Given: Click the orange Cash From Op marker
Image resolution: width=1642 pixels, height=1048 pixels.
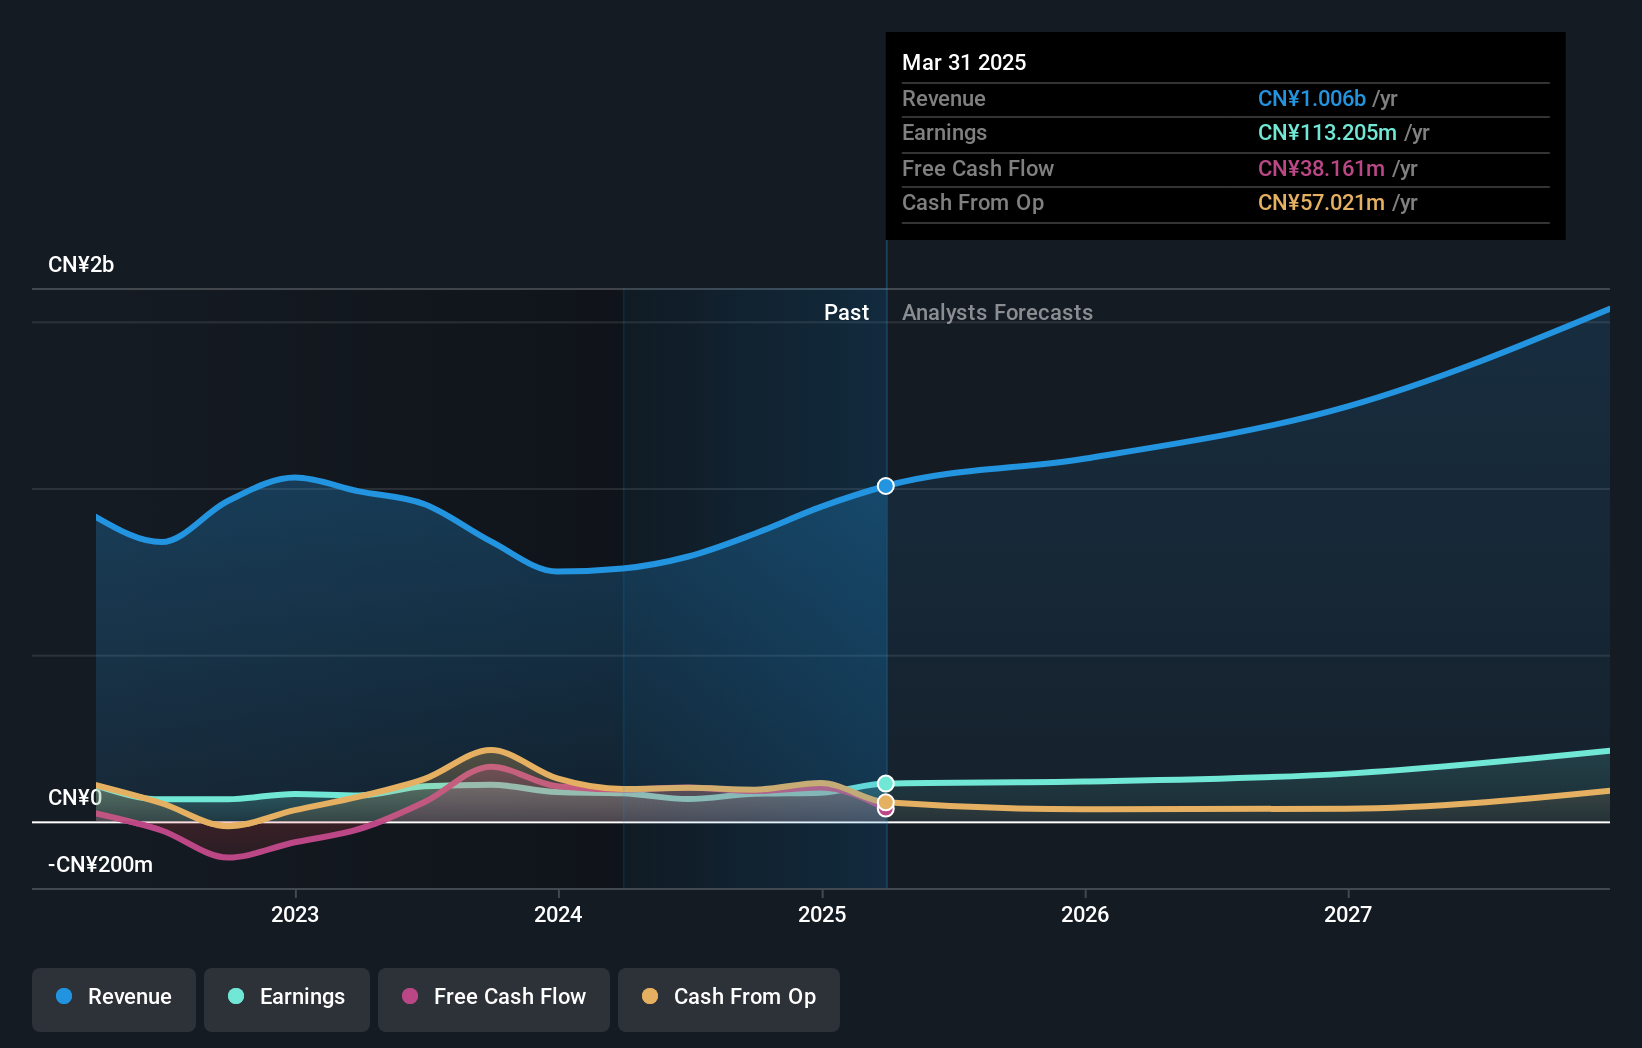Looking at the screenshot, I should pos(886,801).
